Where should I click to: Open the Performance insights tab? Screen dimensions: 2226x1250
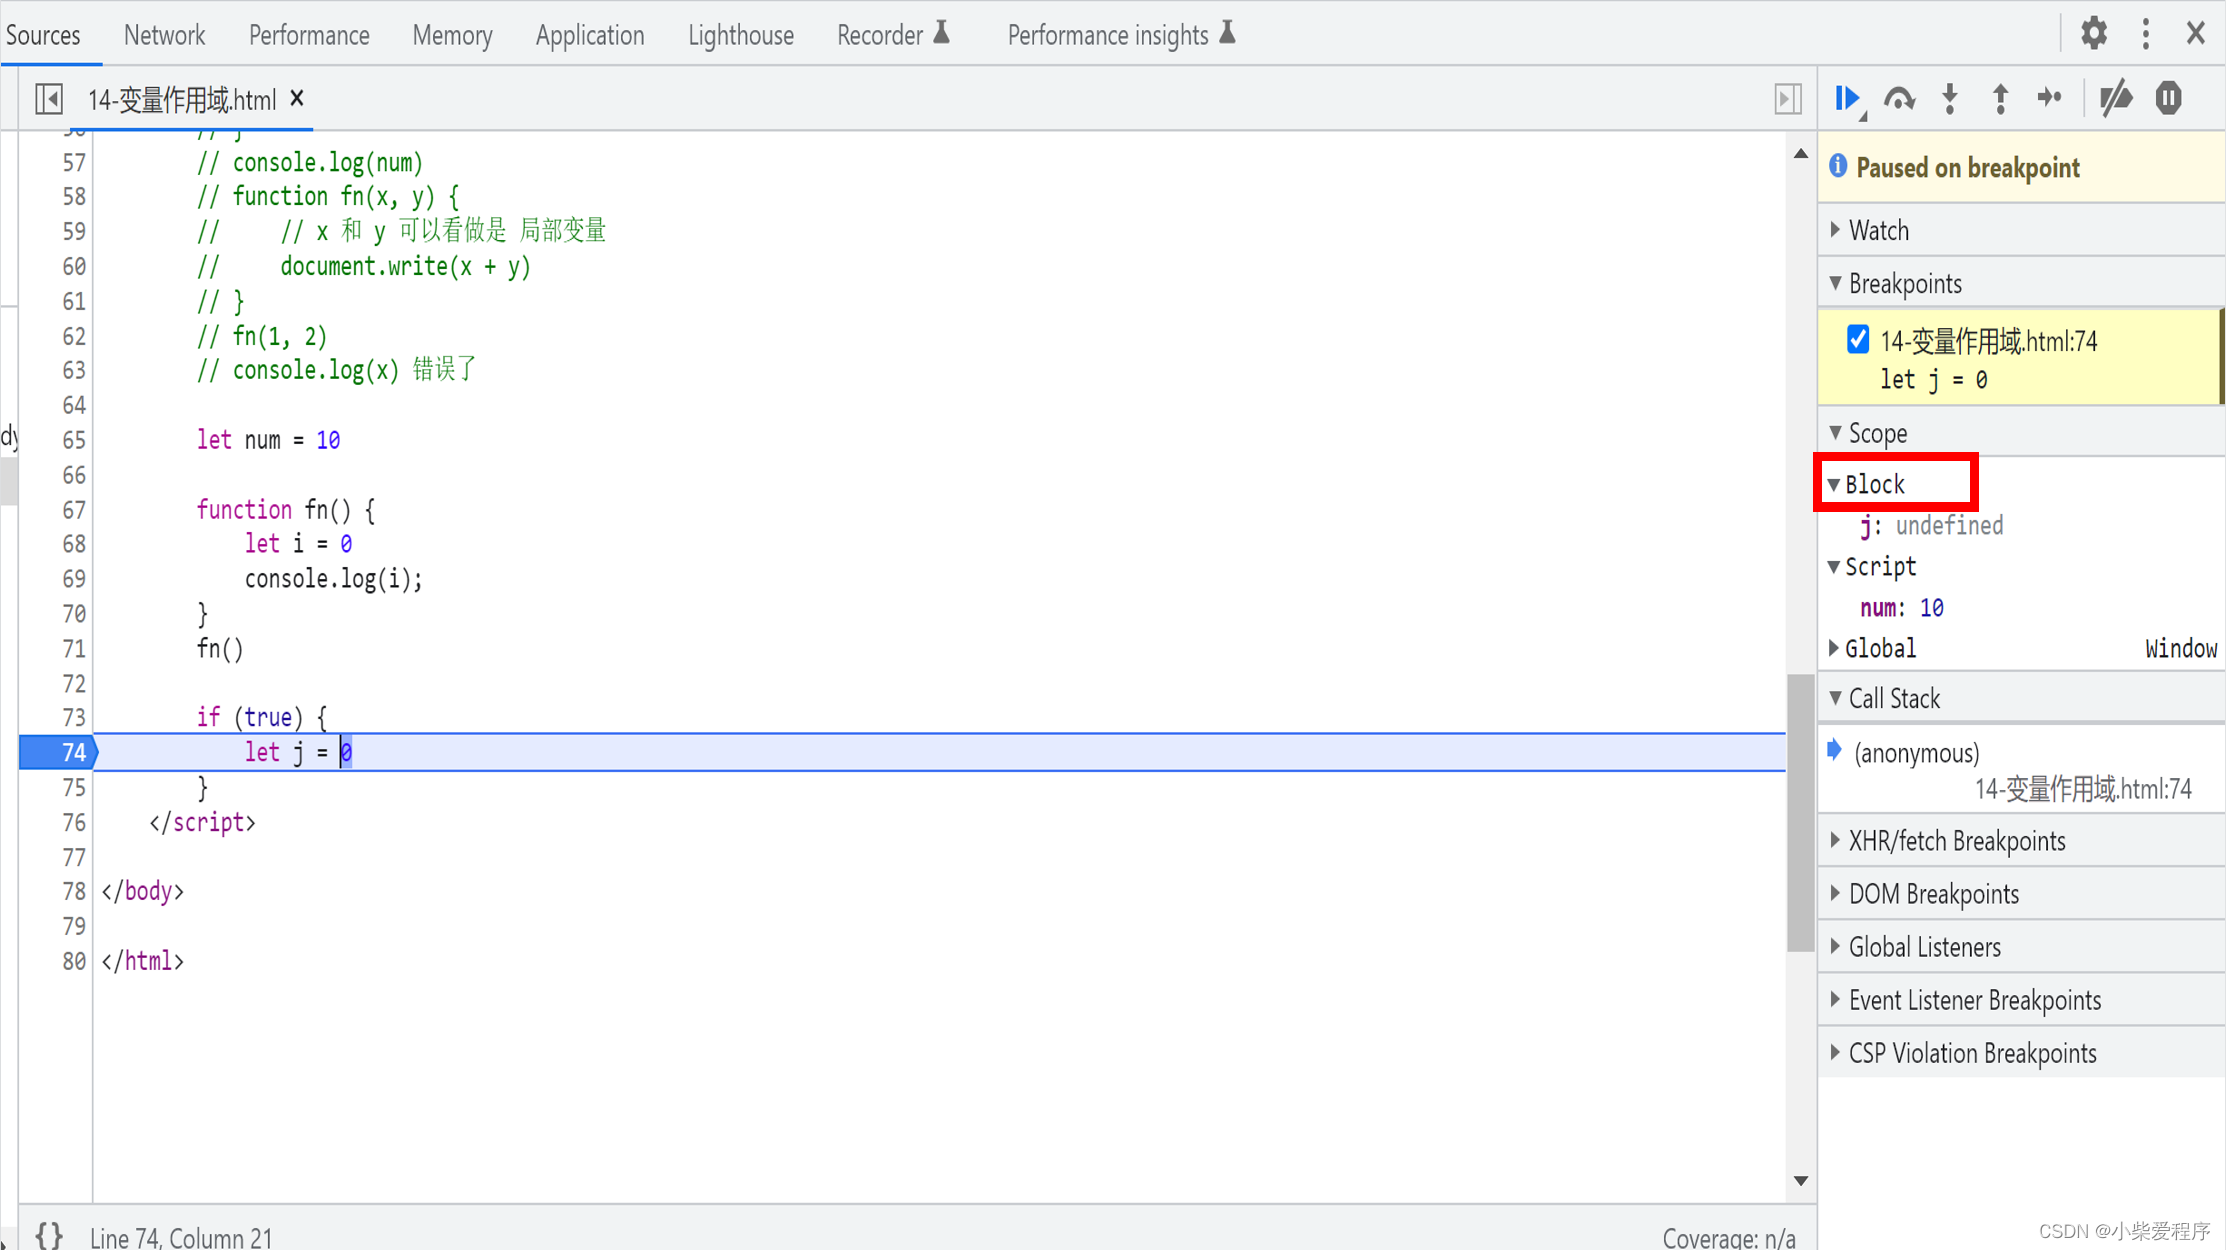tap(1122, 35)
